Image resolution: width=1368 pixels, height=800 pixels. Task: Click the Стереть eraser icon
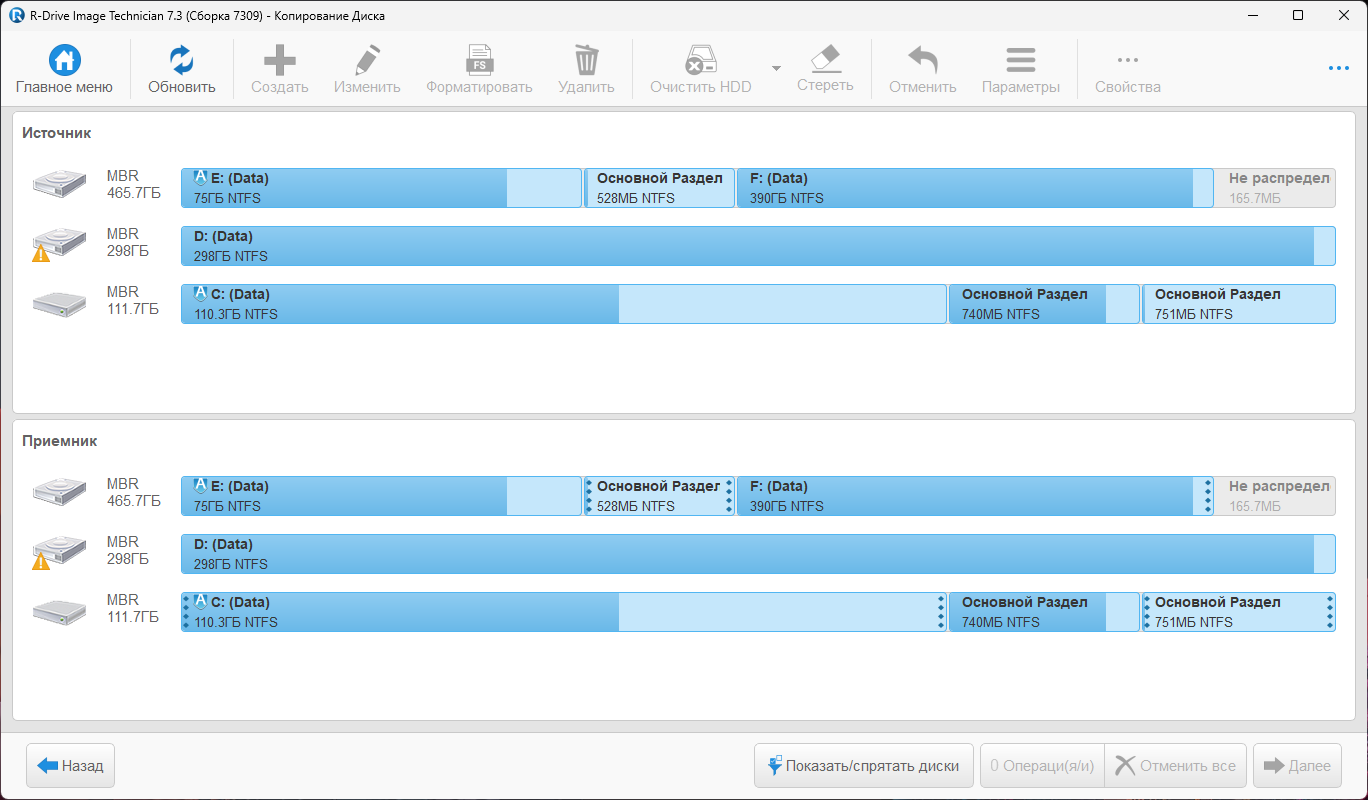[x=825, y=58]
